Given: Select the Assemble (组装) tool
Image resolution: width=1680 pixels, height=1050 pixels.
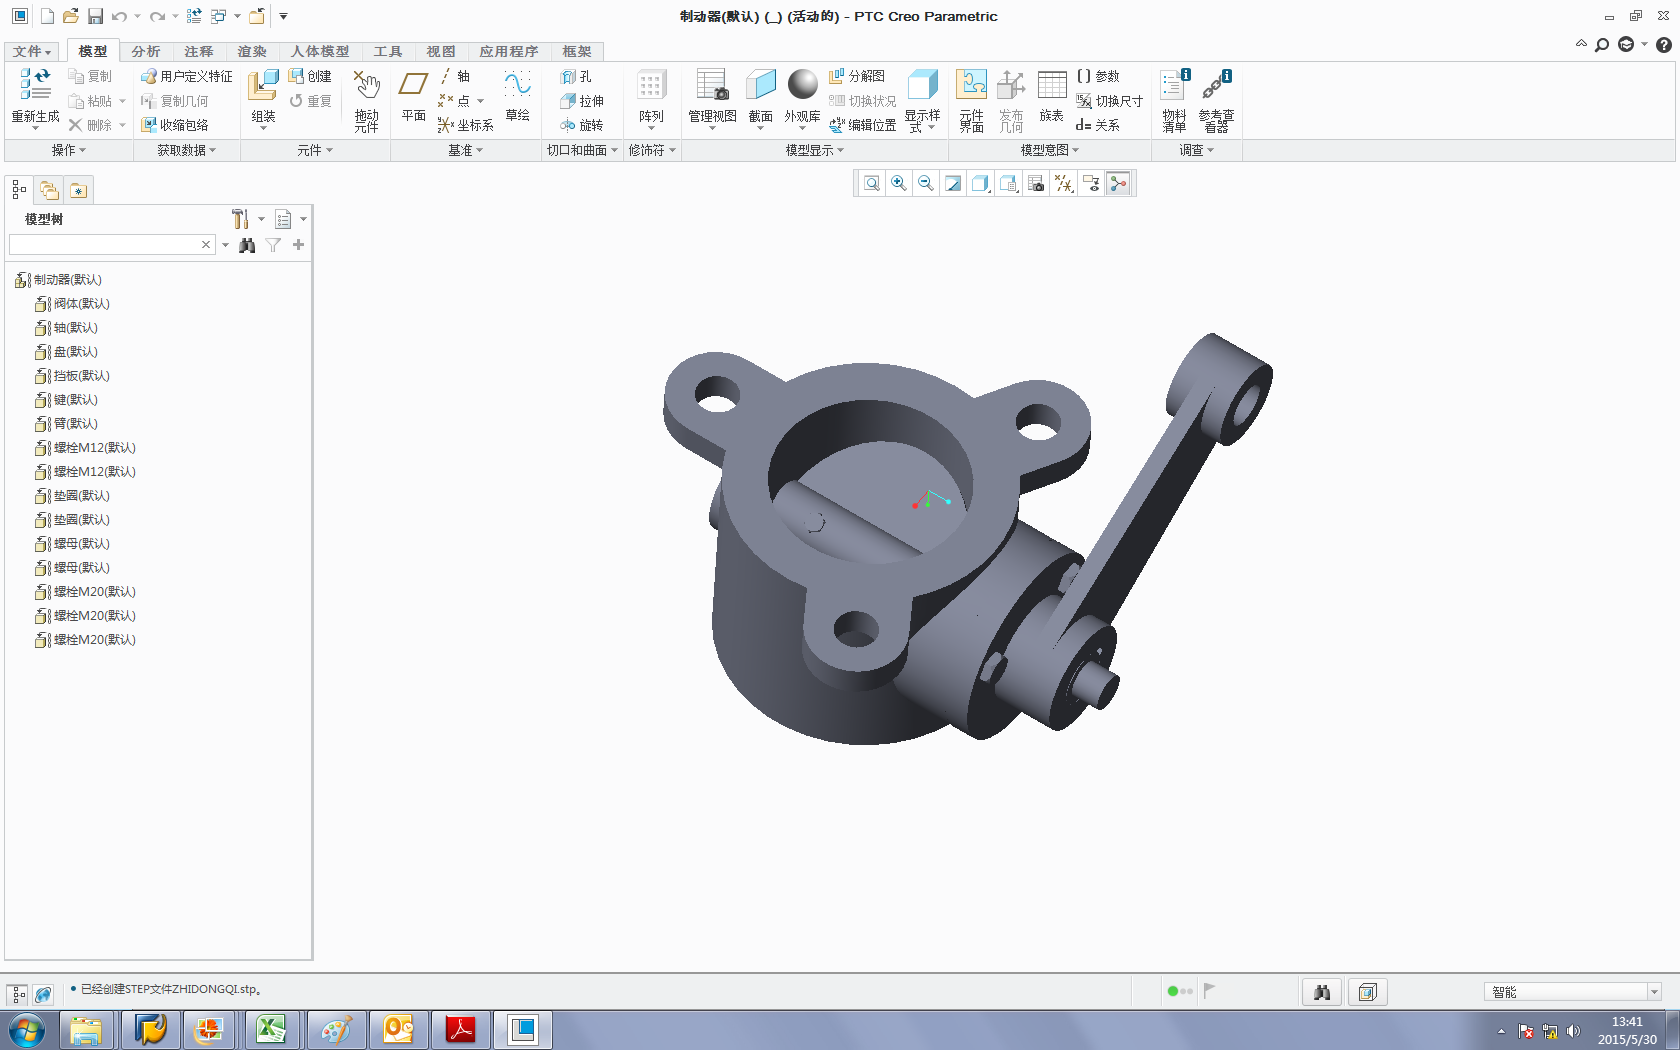Looking at the screenshot, I should click(263, 89).
